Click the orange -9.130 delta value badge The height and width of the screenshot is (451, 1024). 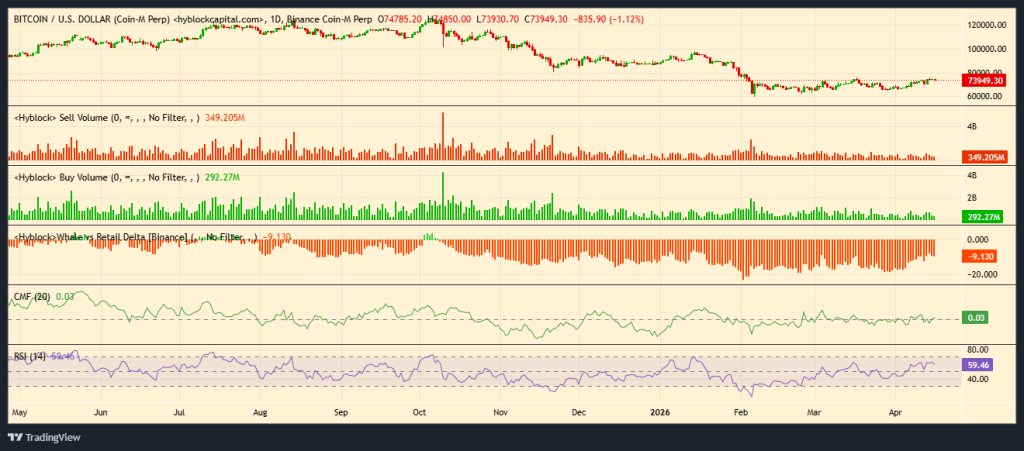click(x=982, y=256)
